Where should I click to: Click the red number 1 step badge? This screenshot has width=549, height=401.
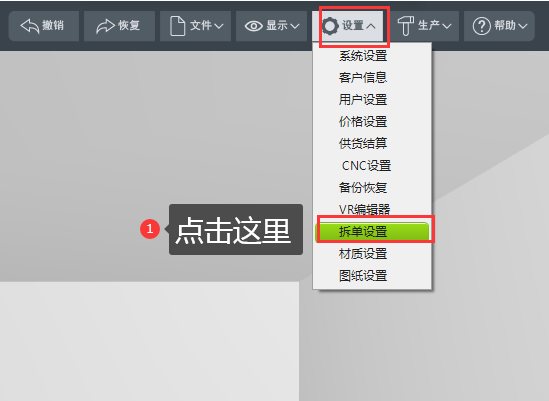[150, 229]
